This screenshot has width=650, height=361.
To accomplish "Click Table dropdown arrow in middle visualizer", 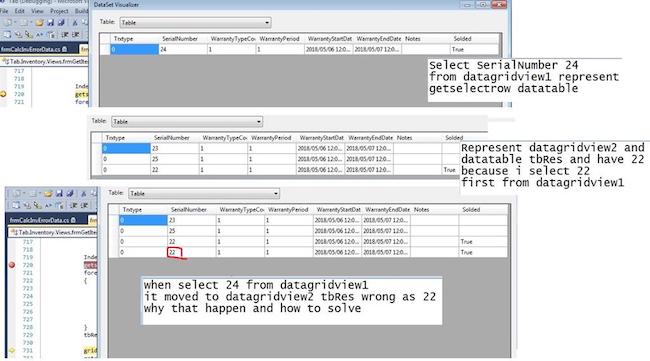I will (x=259, y=121).
